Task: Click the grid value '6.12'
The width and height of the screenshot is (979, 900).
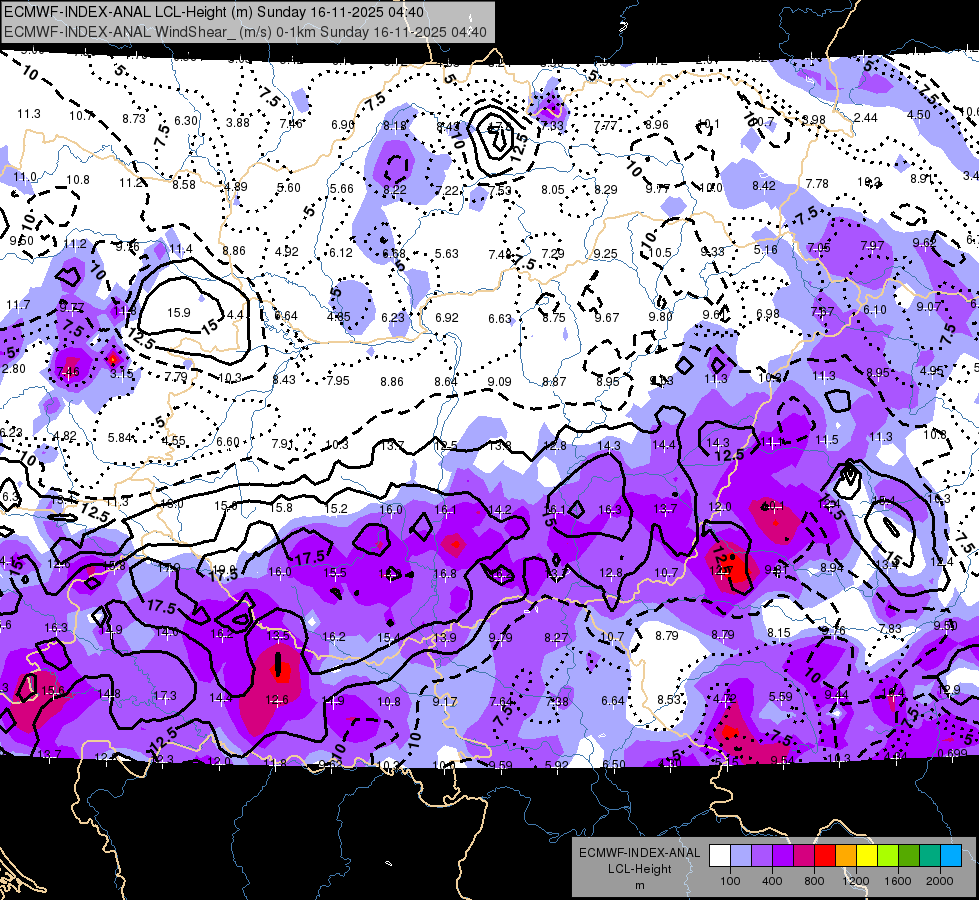Action: point(340,253)
